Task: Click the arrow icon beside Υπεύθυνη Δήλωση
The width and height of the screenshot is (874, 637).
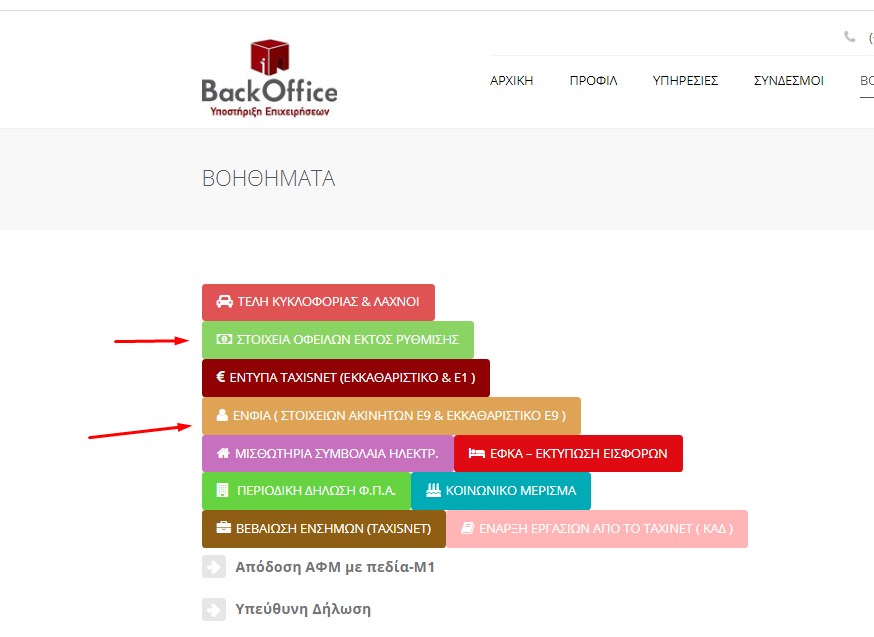Action: (x=214, y=609)
